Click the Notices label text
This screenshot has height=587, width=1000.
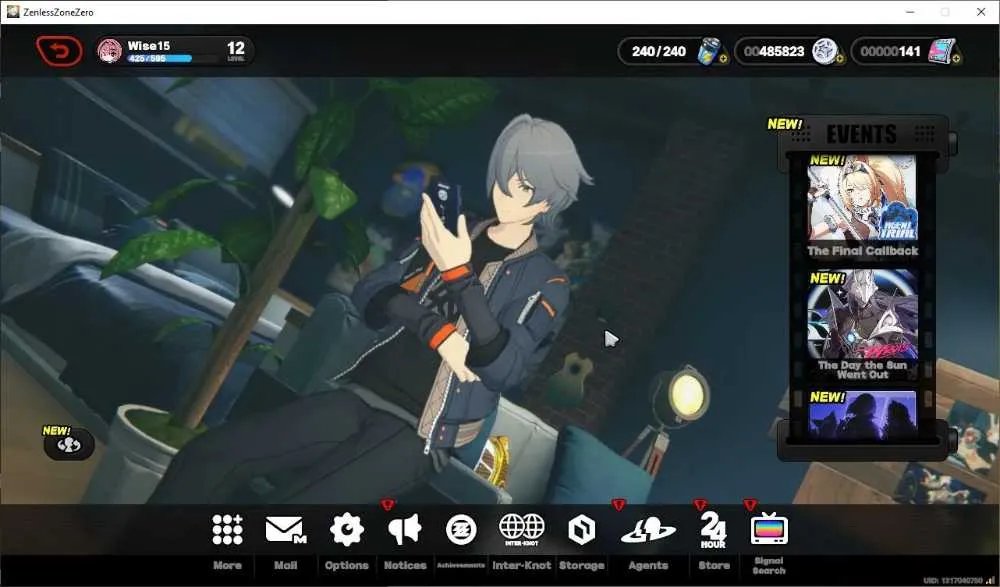click(x=405, y=565)
